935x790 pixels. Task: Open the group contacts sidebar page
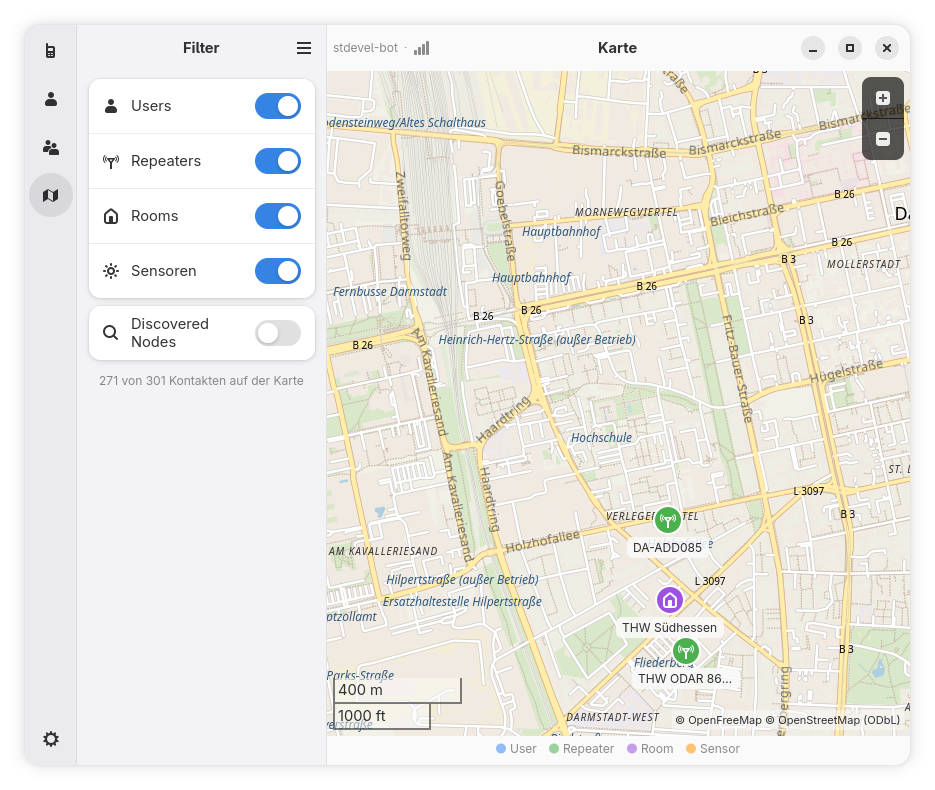point(51,147)
